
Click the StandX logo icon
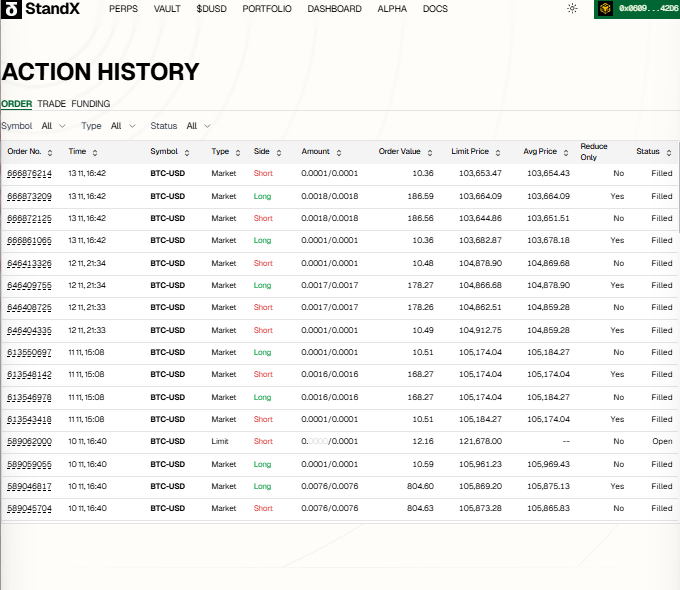[11, 9]
